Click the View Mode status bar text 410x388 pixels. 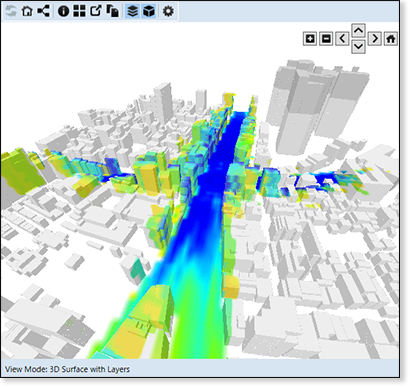(67, 369)
